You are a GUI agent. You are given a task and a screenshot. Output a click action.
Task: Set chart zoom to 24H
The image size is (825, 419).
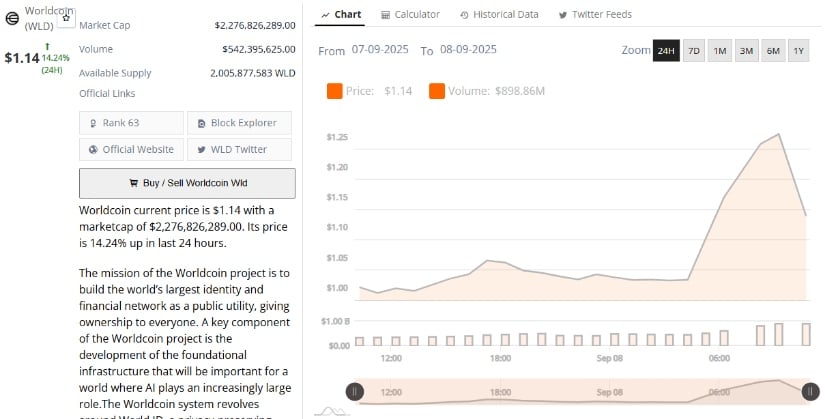[x=666, y=51]
